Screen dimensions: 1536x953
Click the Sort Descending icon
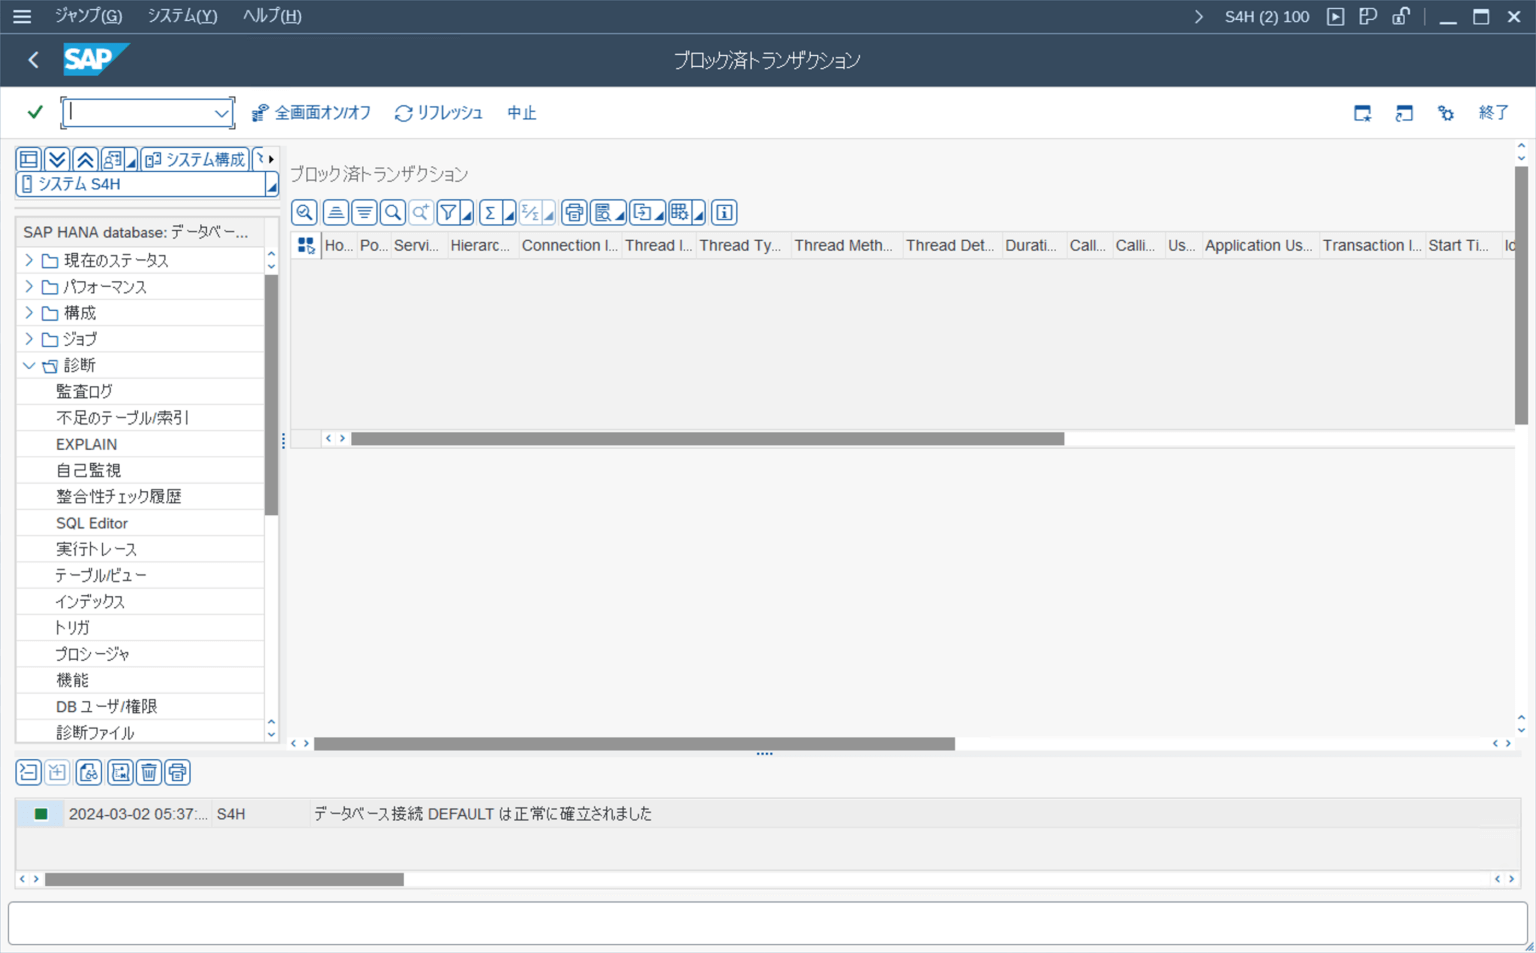click(x=364, y=212)
